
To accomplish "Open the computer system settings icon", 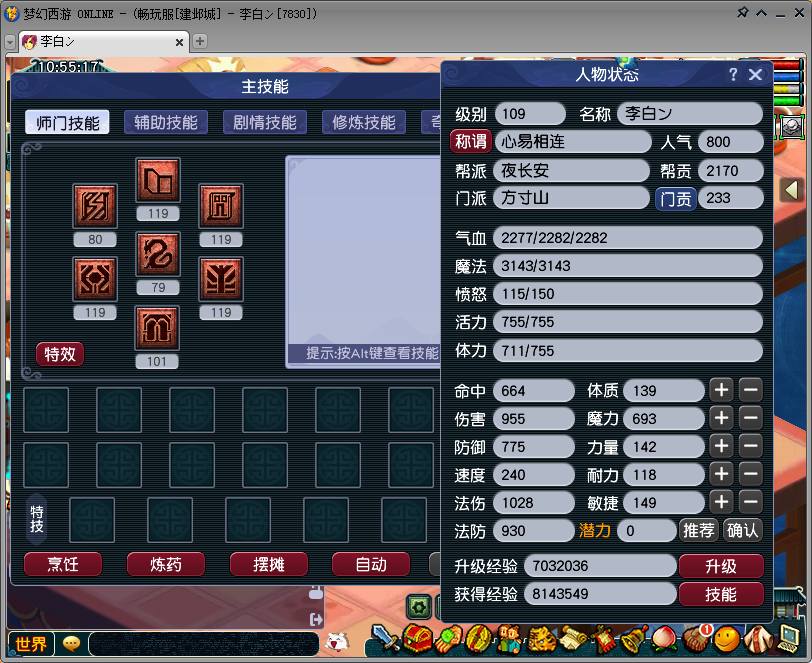I will point(789,639).
